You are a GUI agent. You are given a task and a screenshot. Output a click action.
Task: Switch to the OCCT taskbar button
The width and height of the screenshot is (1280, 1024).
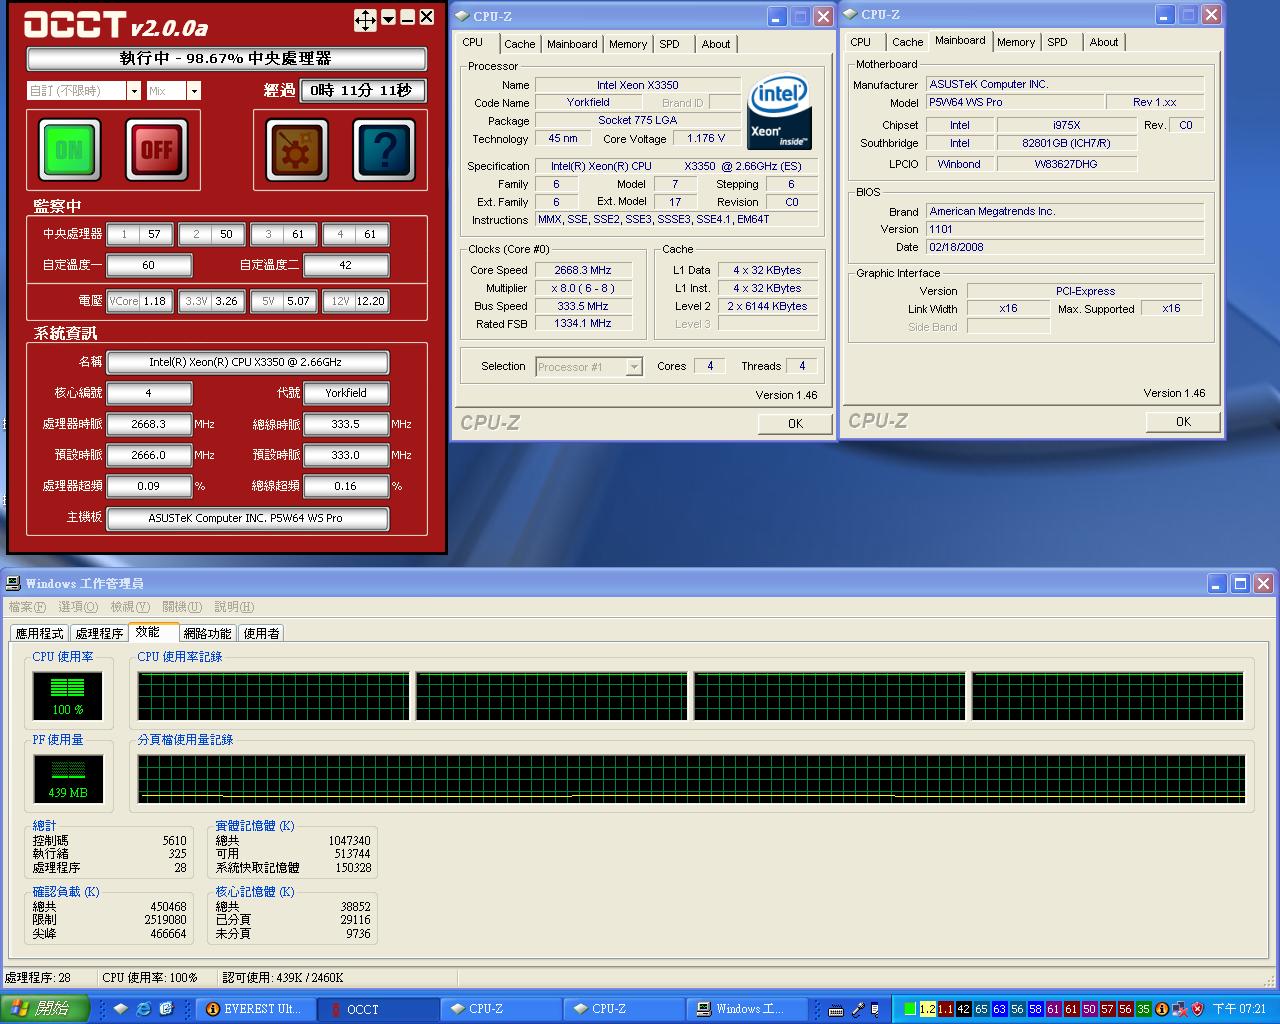[379, 1009]
